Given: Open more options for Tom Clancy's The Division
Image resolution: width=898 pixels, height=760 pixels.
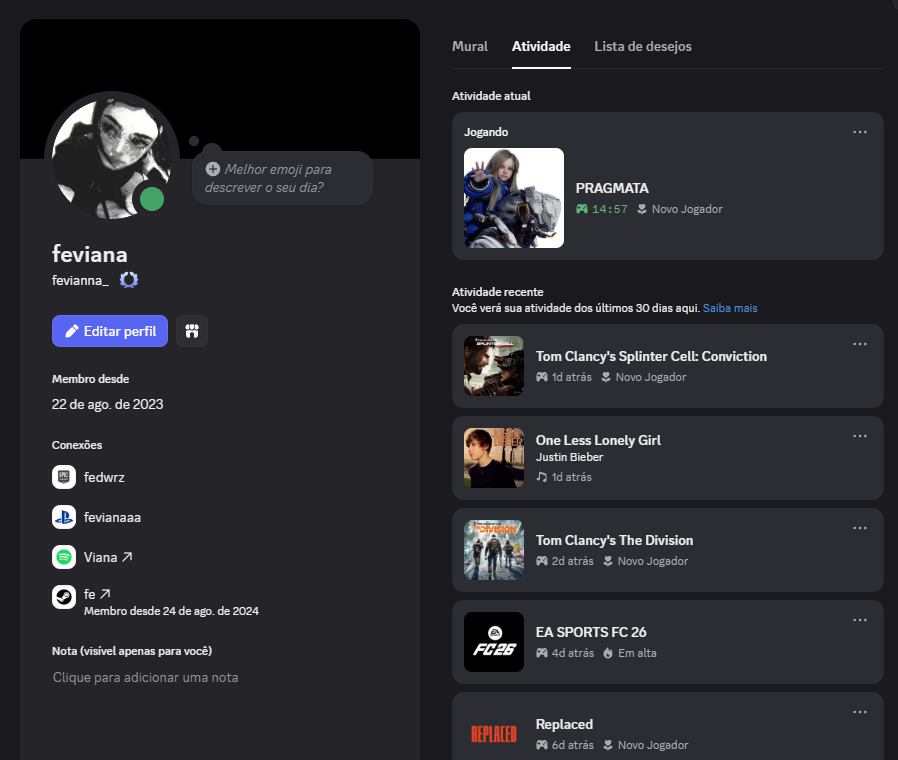Looking at the screenshot, I should coord(860,528).
